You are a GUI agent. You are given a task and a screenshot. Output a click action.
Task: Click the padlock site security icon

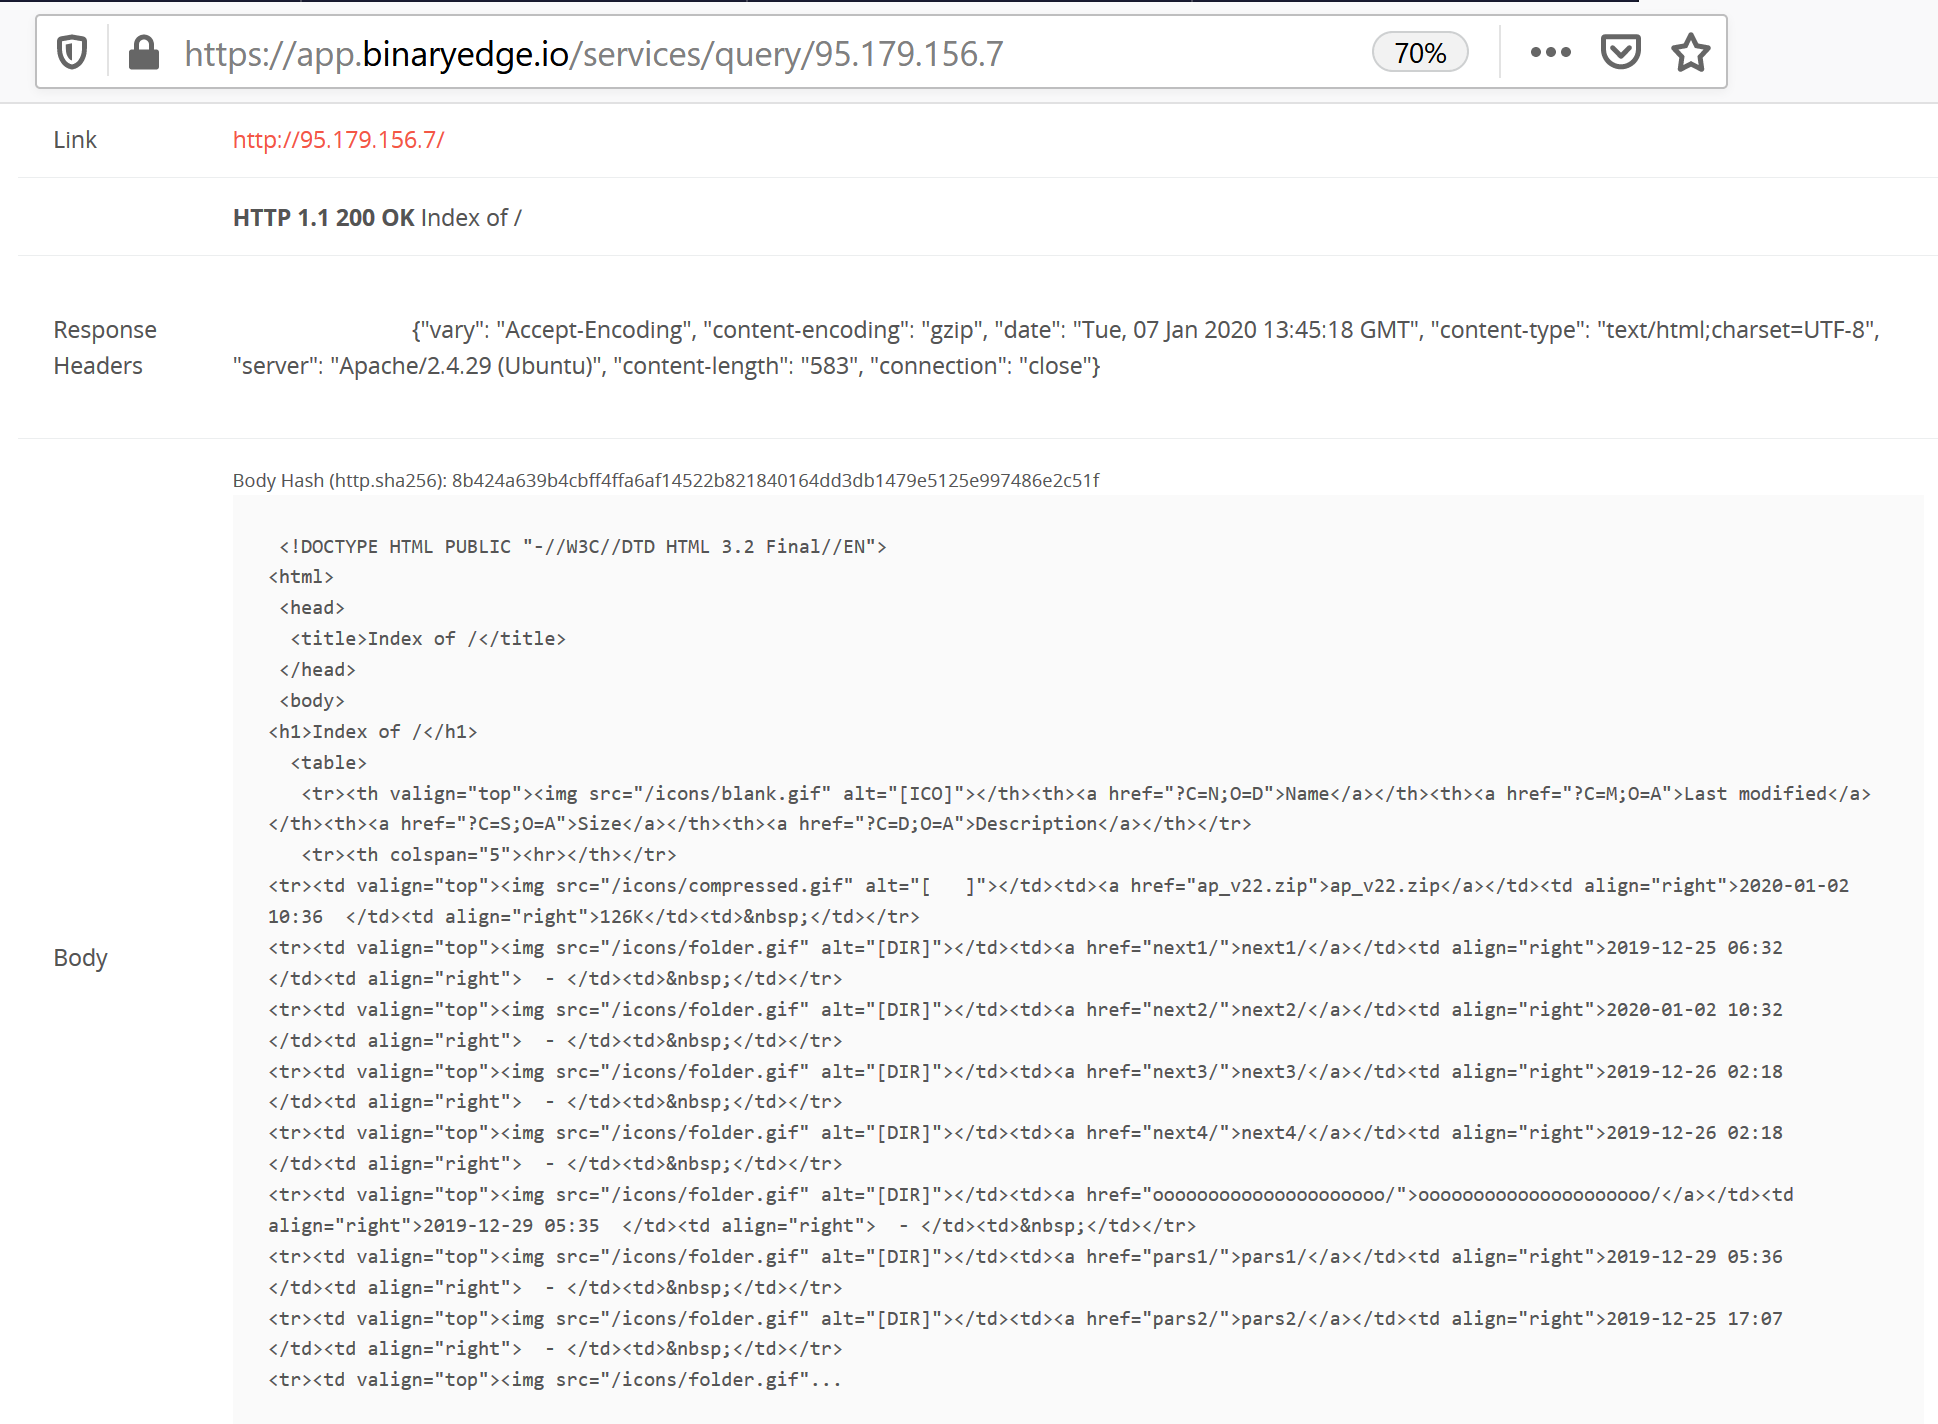point(144,53)
